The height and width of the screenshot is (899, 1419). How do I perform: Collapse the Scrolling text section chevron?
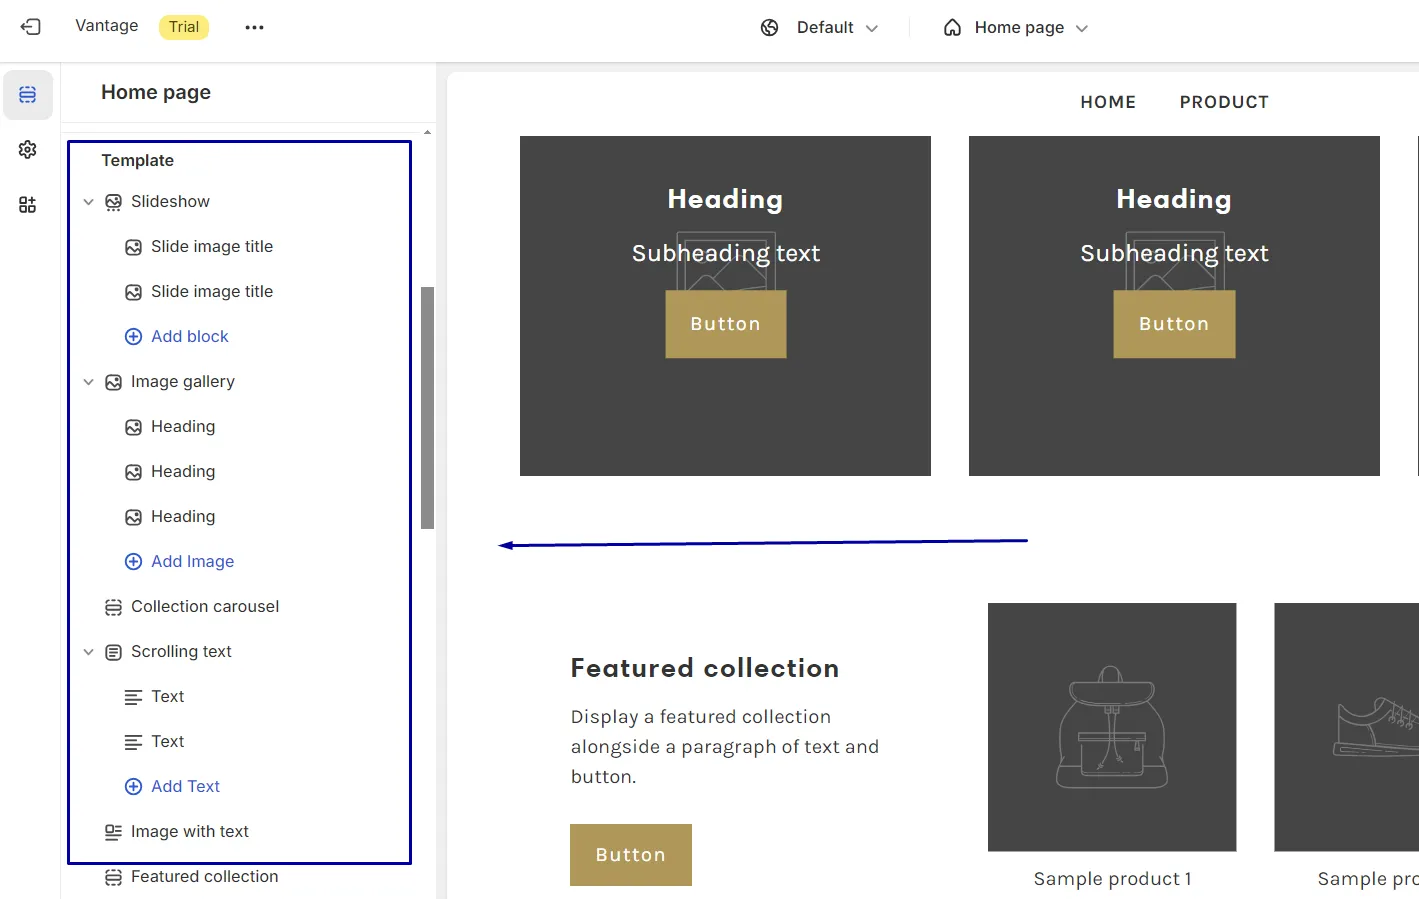point(88,652)
